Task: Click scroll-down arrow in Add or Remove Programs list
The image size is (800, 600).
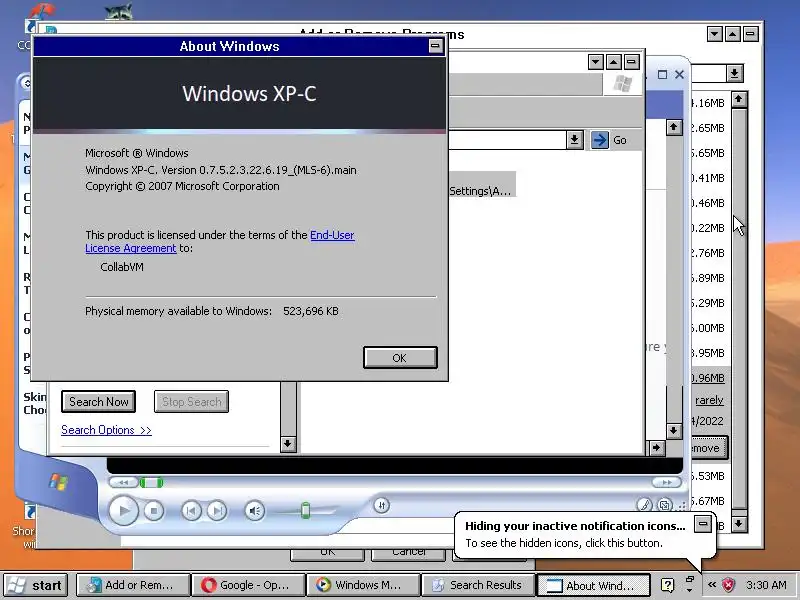Action: 739,523
